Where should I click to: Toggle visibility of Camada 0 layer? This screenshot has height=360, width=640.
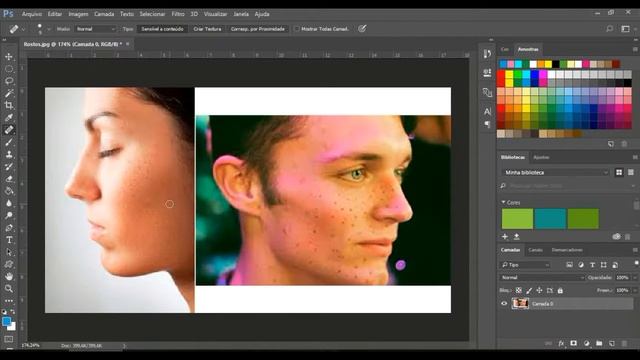point(504,303)
